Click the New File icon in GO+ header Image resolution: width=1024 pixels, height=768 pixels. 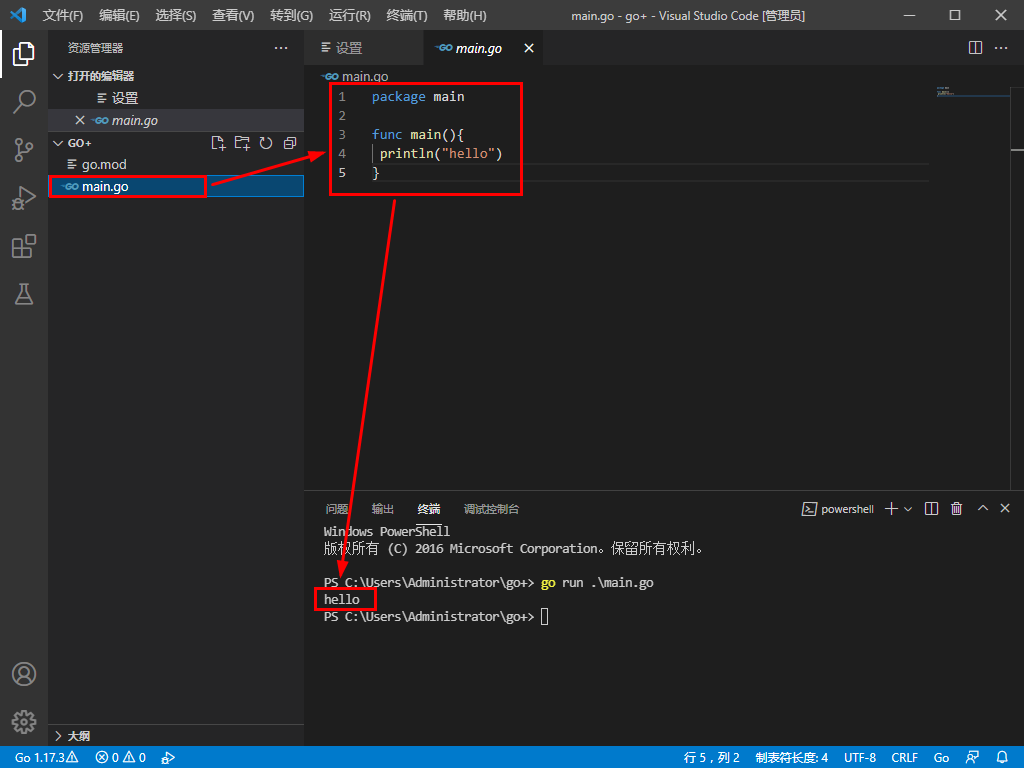click(x=218, y=143)
